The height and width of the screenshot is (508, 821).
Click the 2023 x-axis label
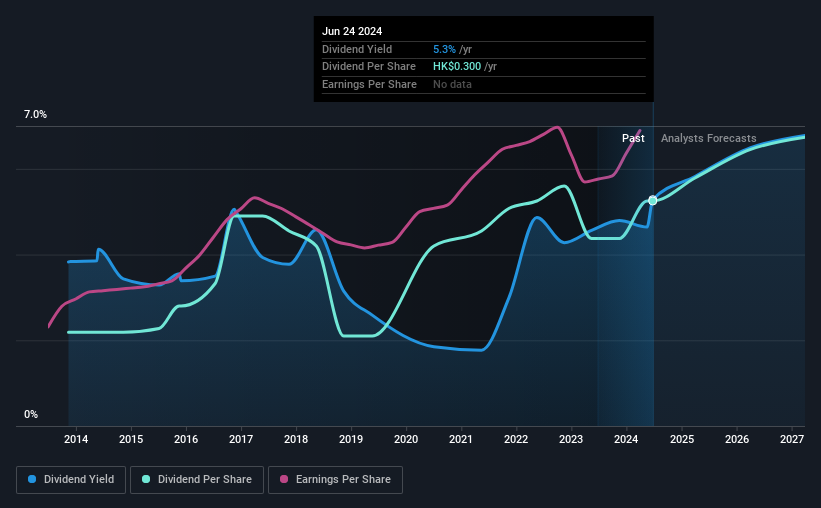[x=571, y=439]
